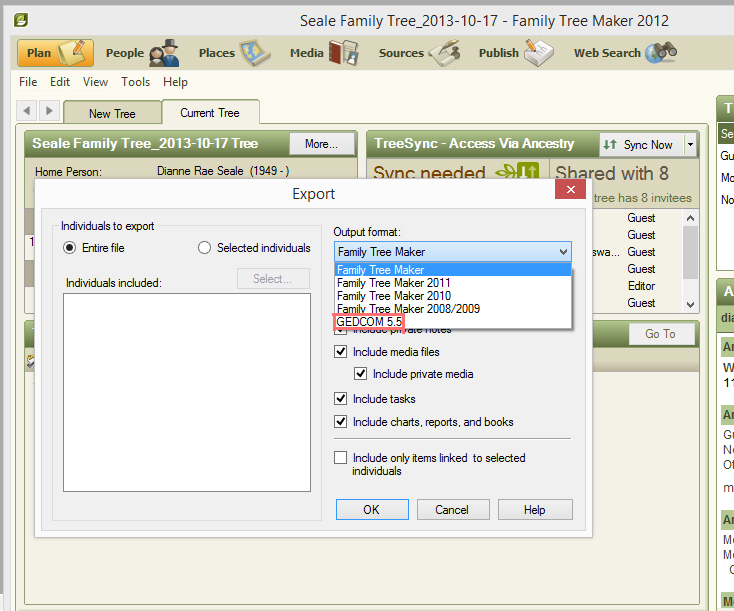Select the Selected individuals radio button

coord(204,248)
